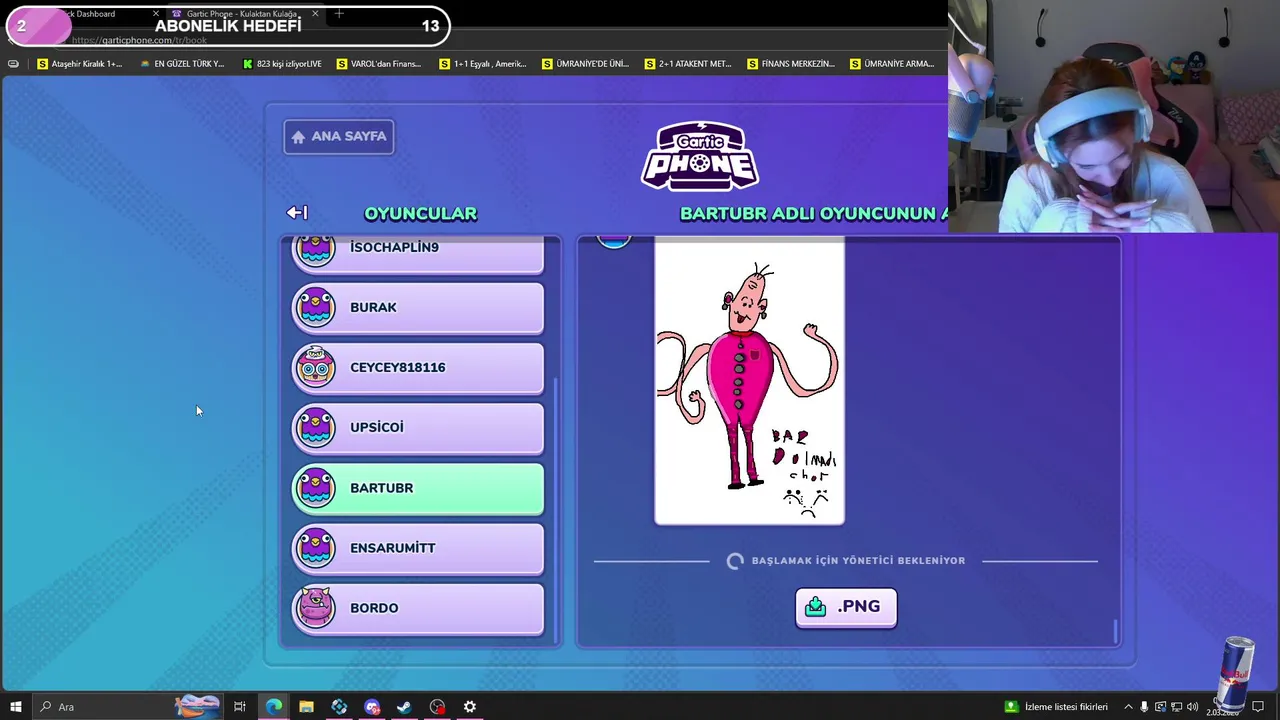This screenshot has width=1280, height=720.
Task: Open 'VAROL'dan Finans...' bookmark
Action: 378,64
